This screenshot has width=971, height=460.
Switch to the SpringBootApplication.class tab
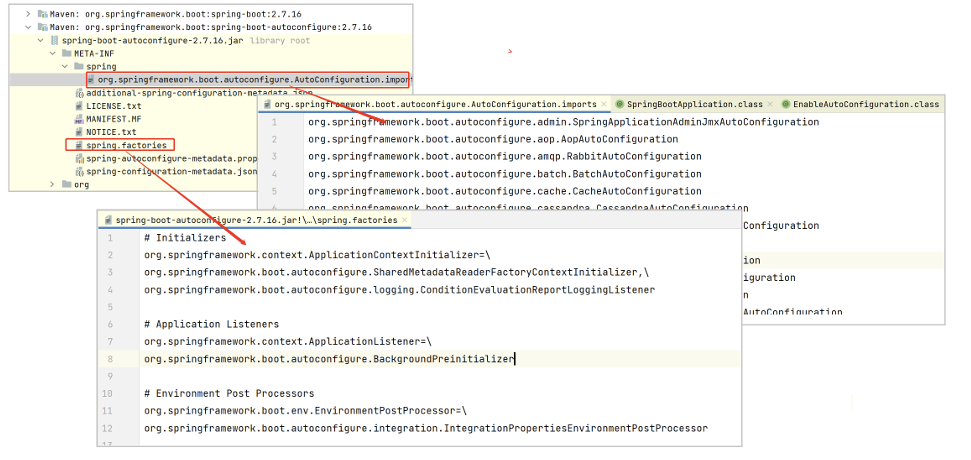[x=693, y=104]
